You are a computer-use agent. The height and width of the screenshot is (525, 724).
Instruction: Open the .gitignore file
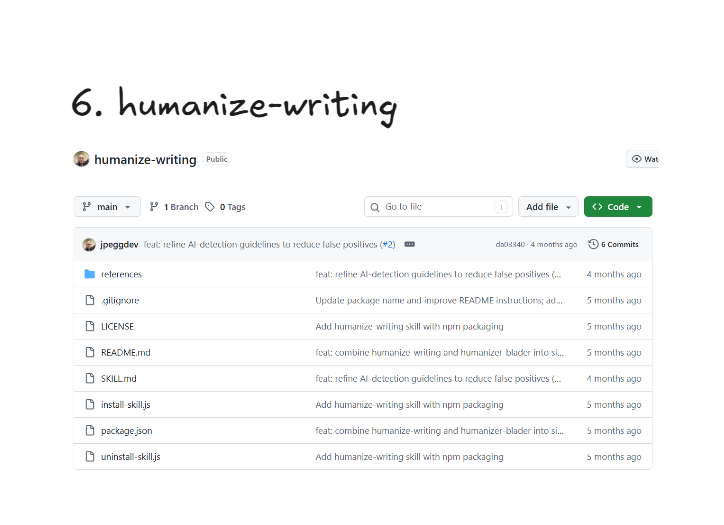pos(120,301)
